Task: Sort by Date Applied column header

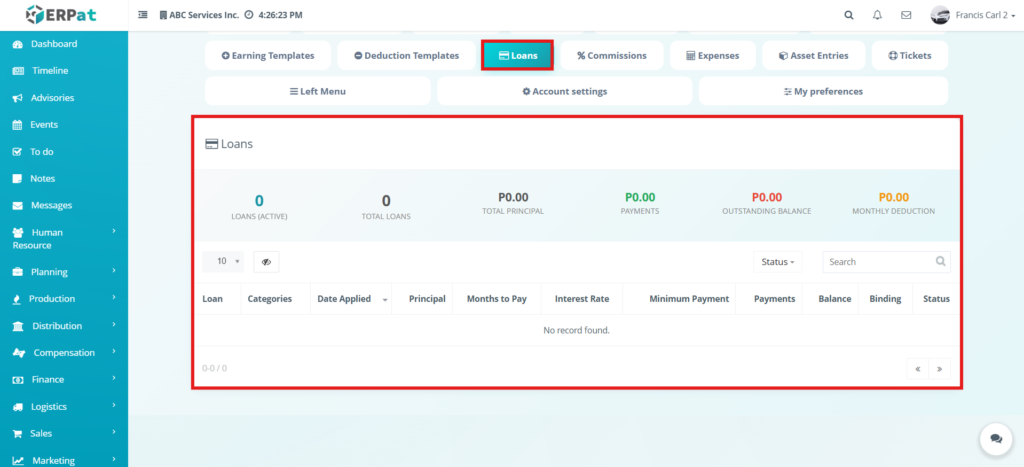Action: (x=344, y=299)
